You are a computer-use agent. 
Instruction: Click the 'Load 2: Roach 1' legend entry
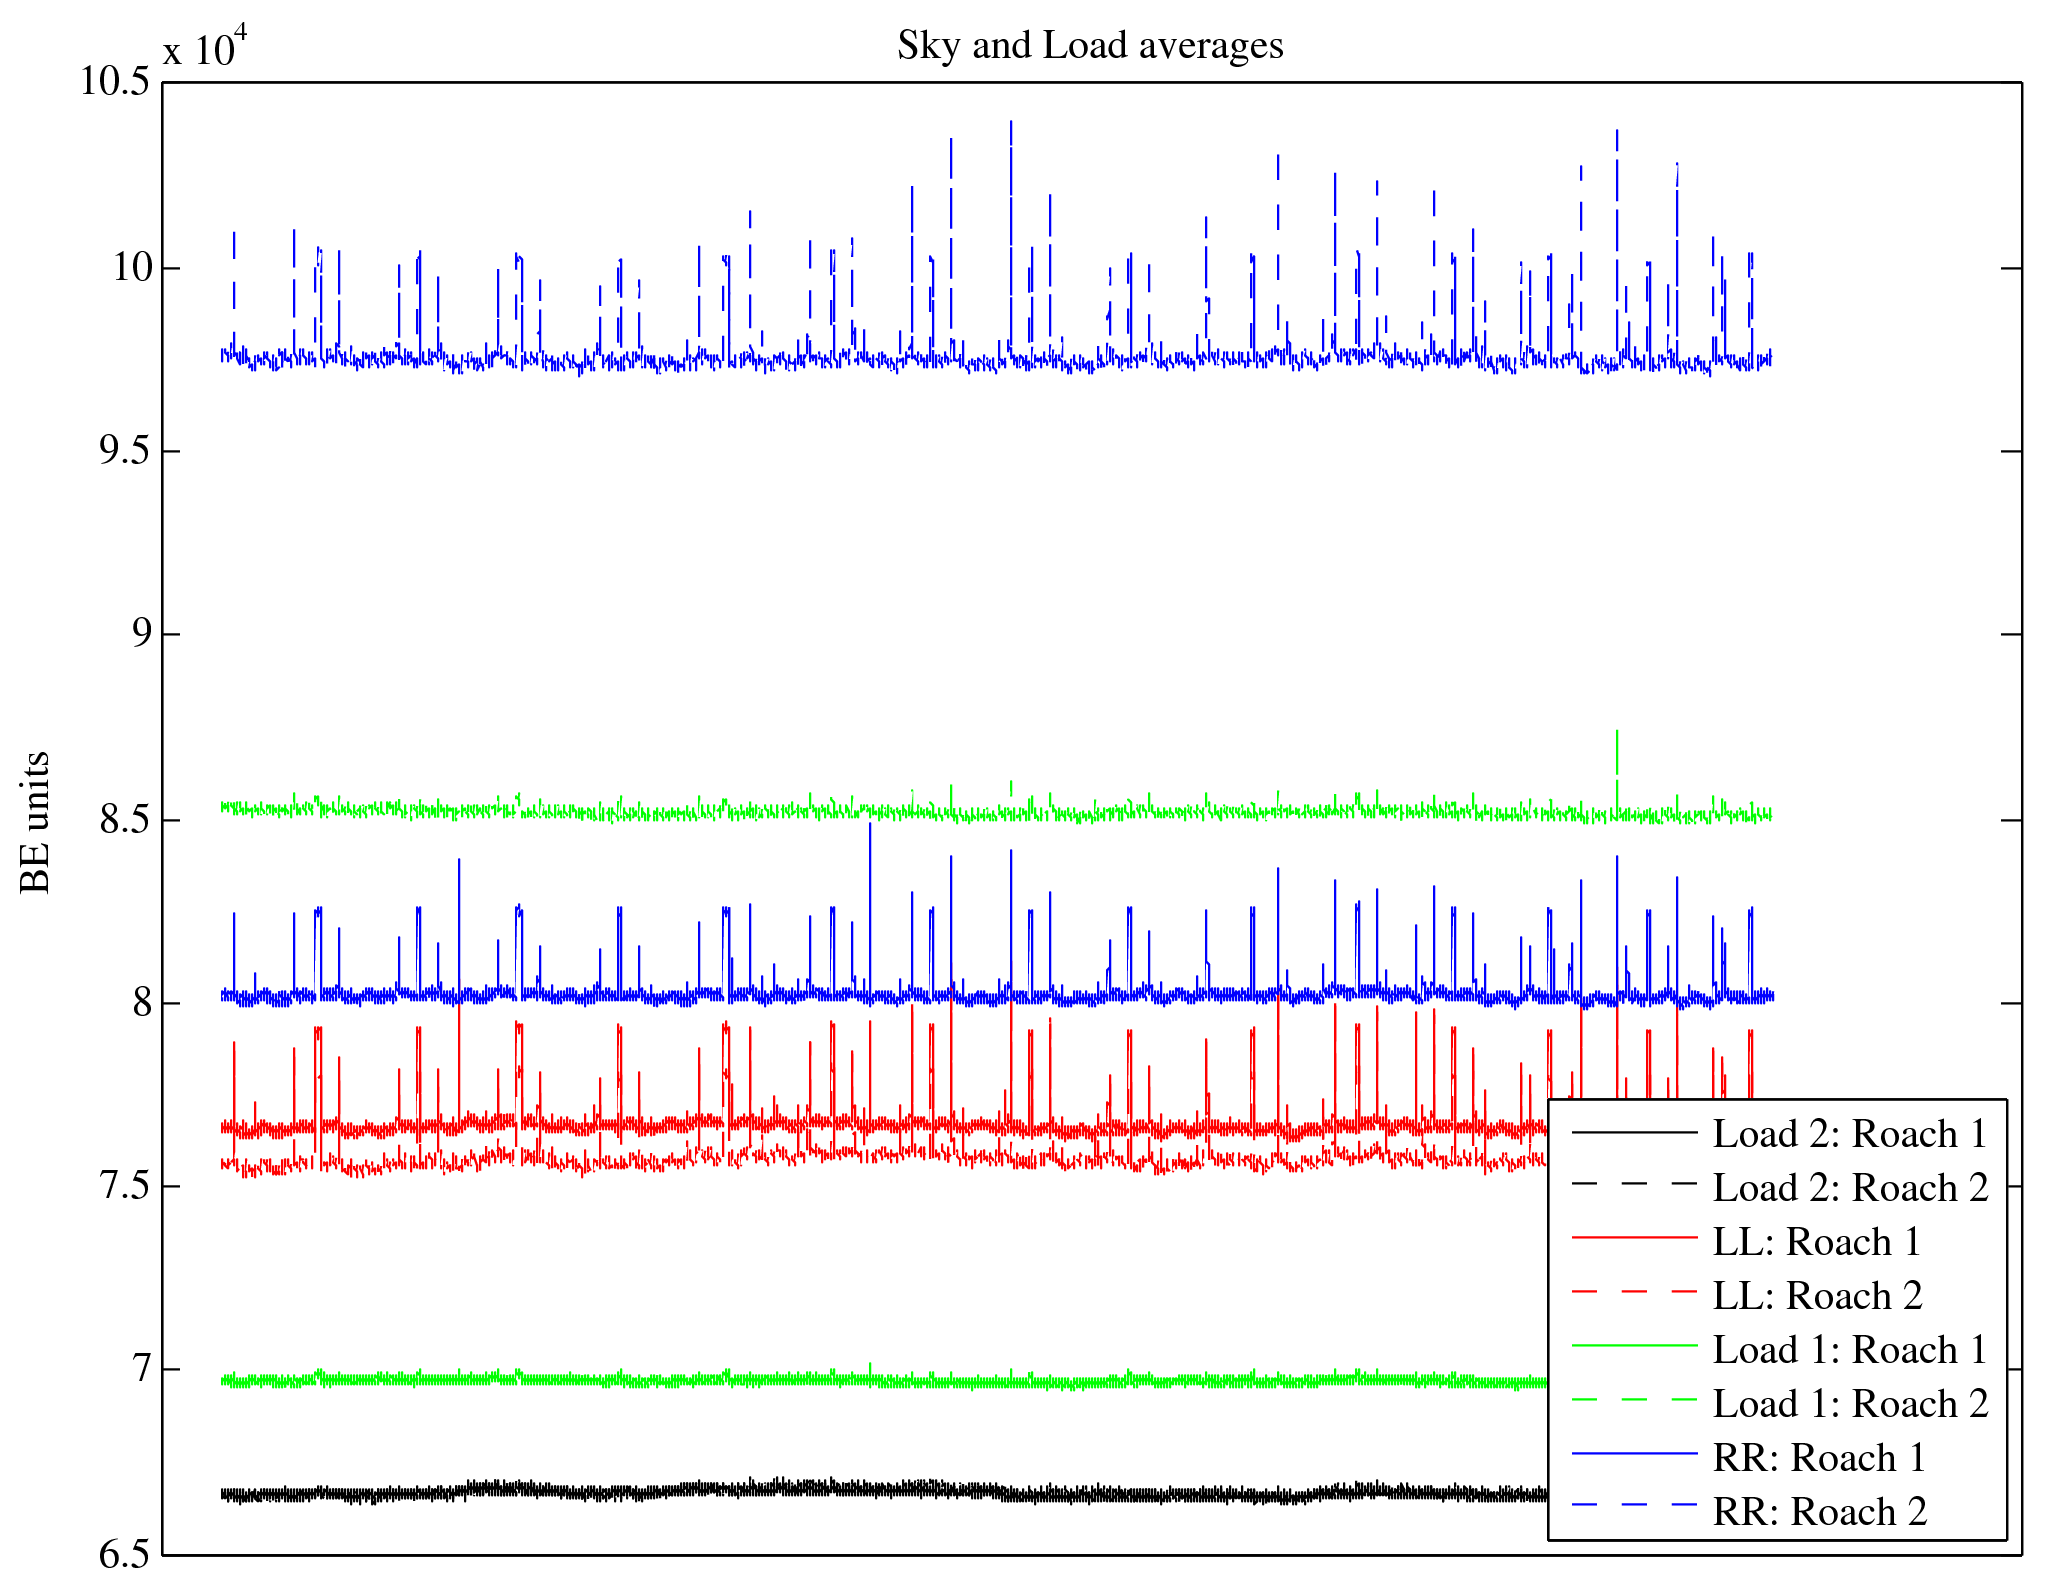point(1849,1134)
